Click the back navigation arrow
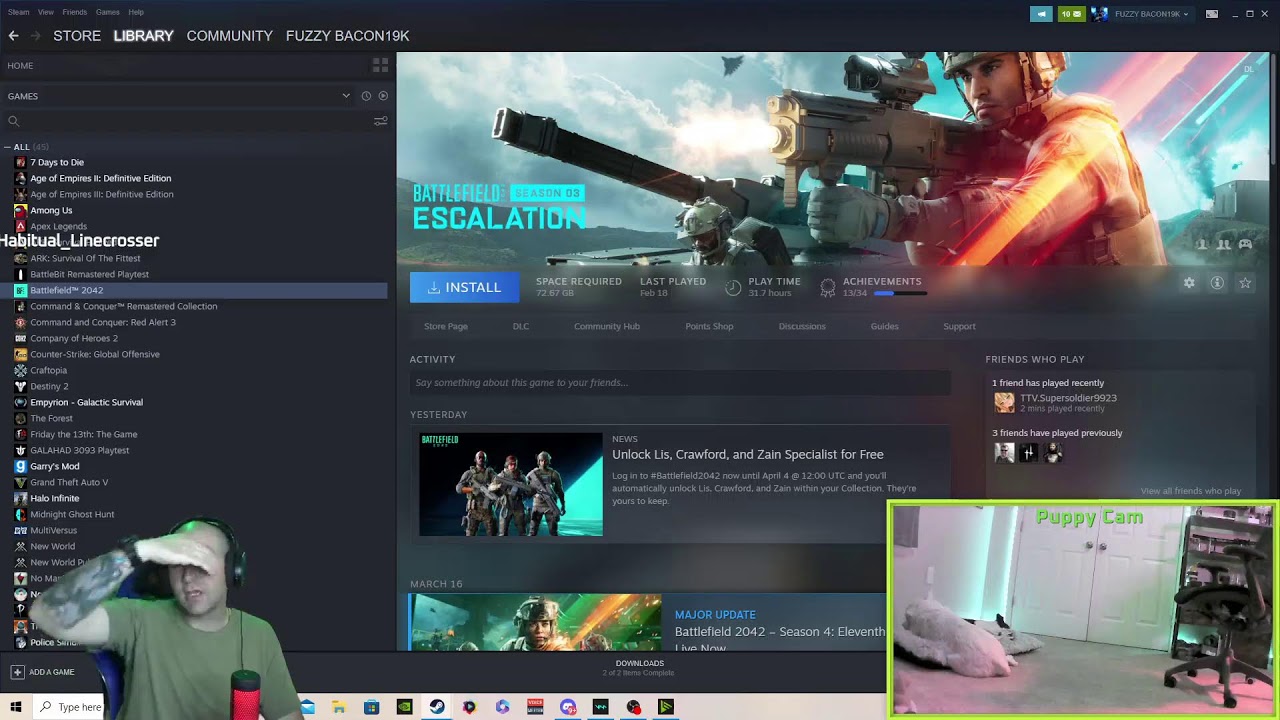Viewport: 1280px width, 720px height. click(x=13, y=36)
